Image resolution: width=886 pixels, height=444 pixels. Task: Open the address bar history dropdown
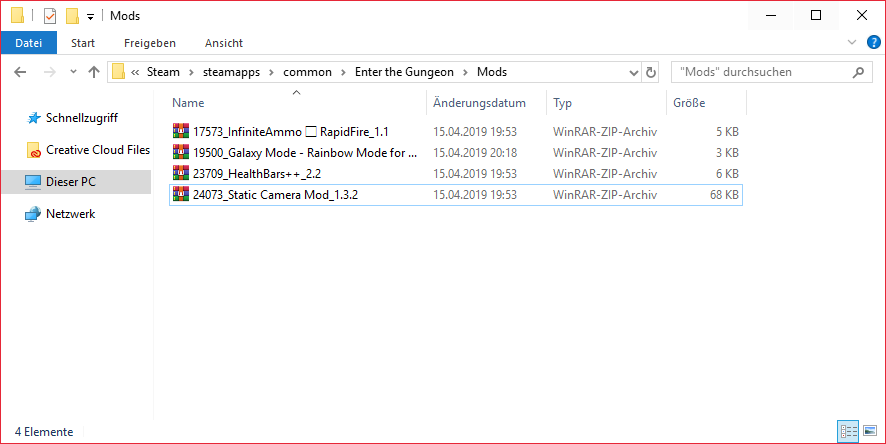point(633,72)
